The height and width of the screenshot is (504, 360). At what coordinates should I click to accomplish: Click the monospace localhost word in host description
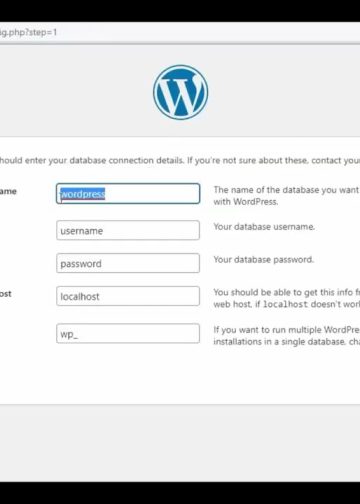[x=285, y=304]
